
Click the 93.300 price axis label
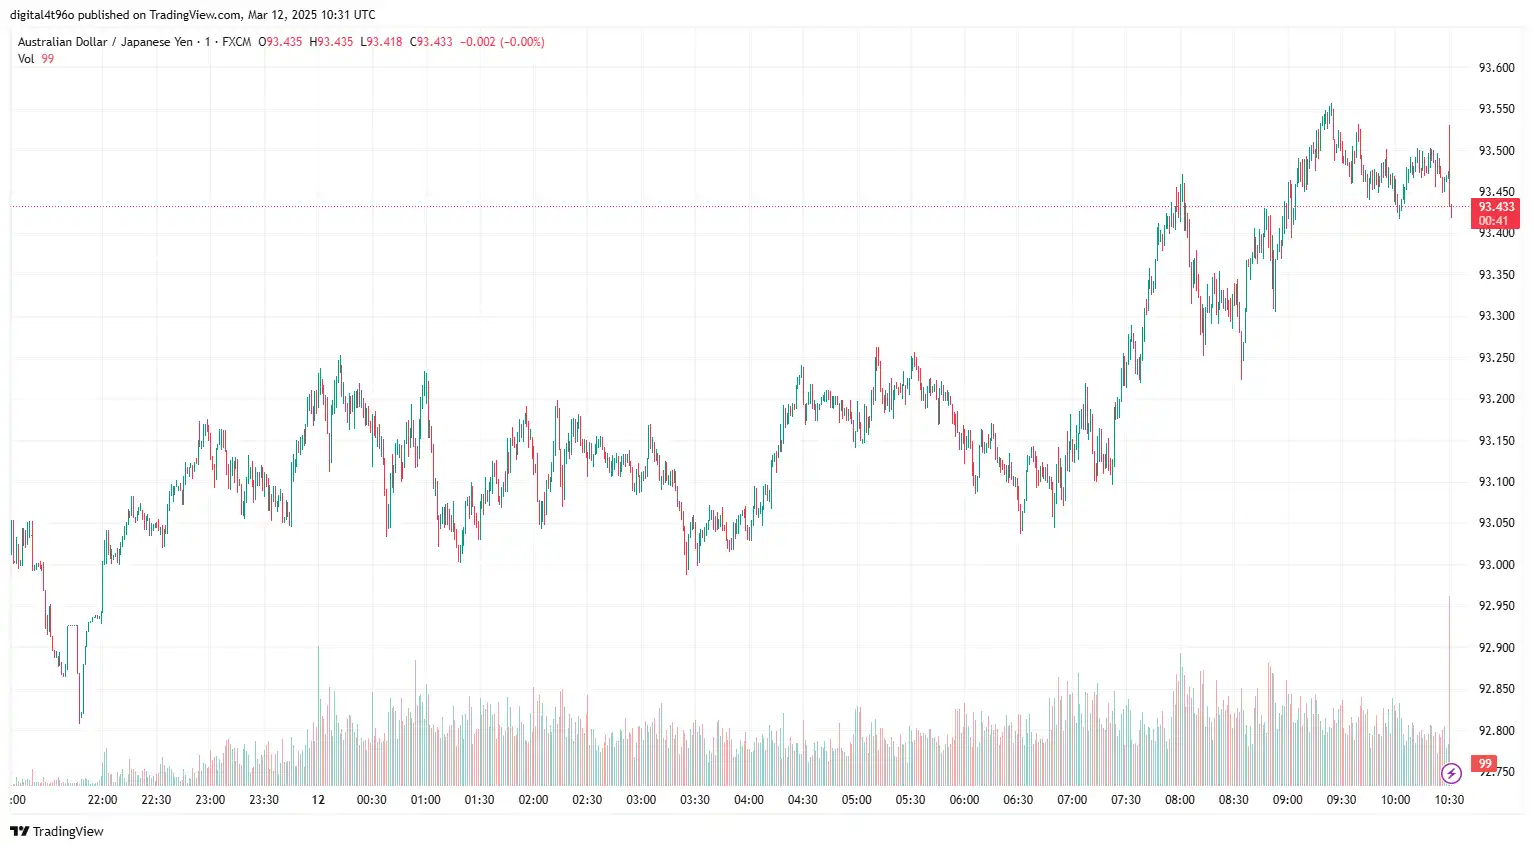point(1496,316)
